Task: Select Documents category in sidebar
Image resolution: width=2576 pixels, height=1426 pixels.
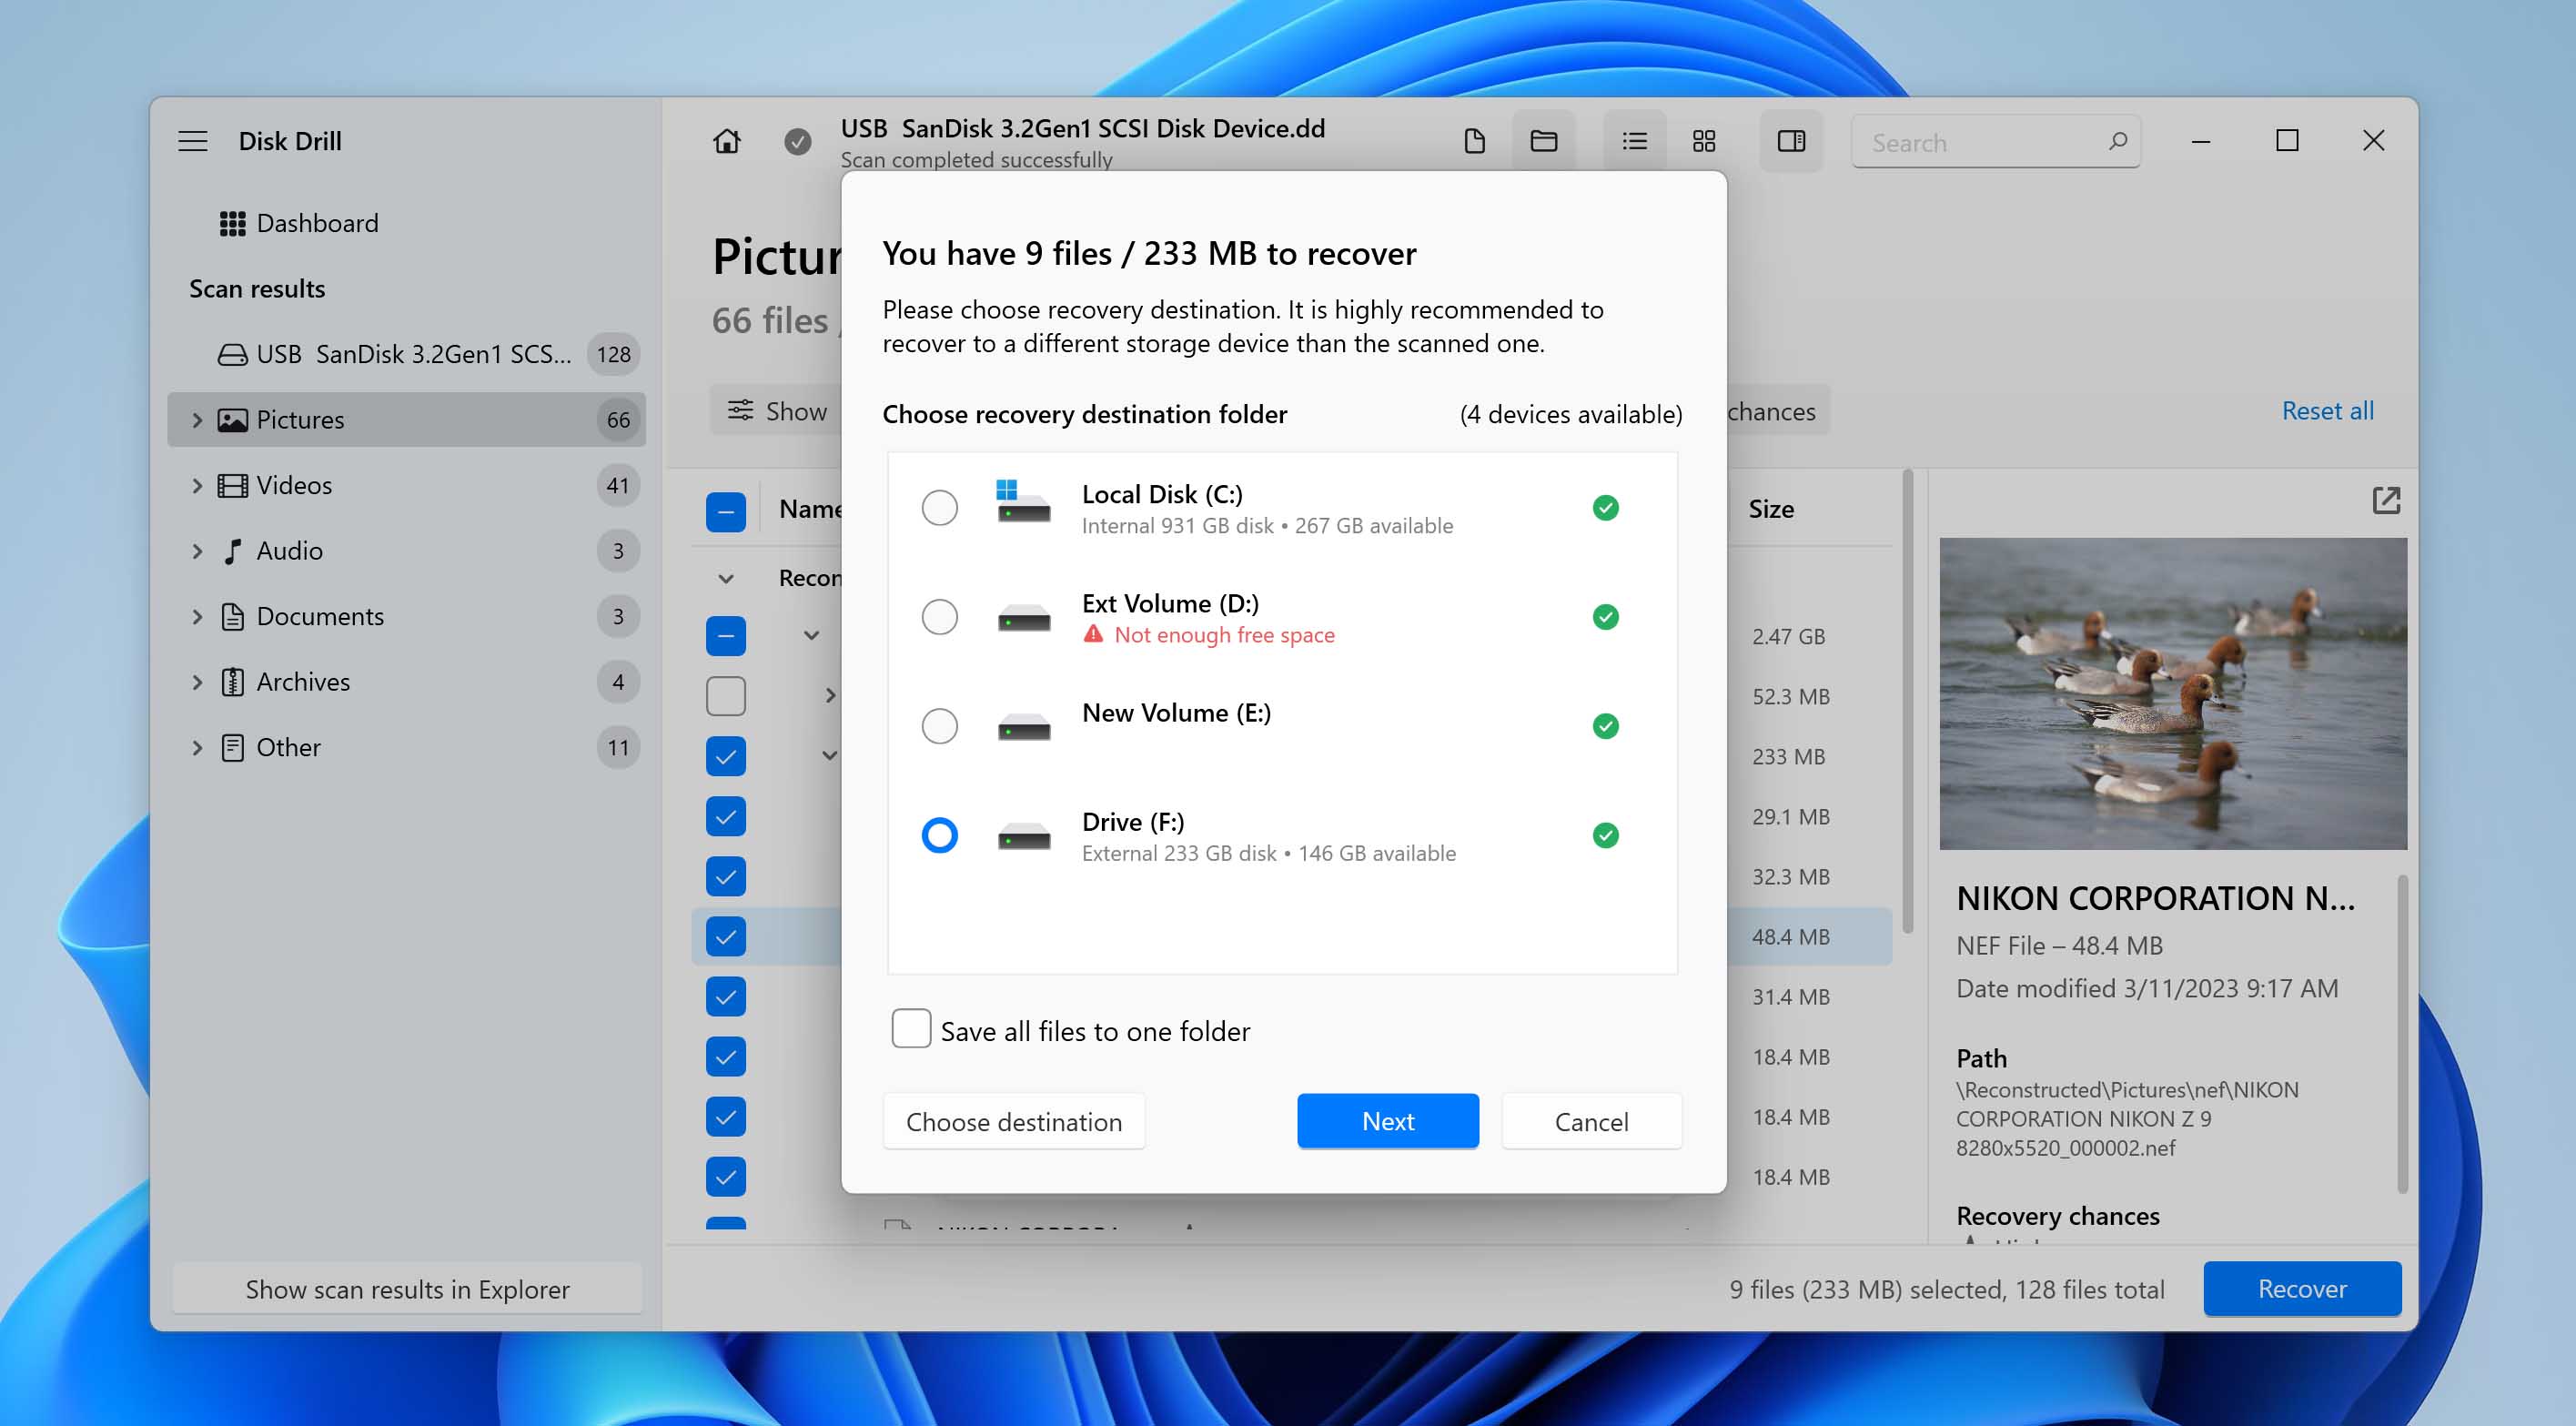Action: click(406, 617)
